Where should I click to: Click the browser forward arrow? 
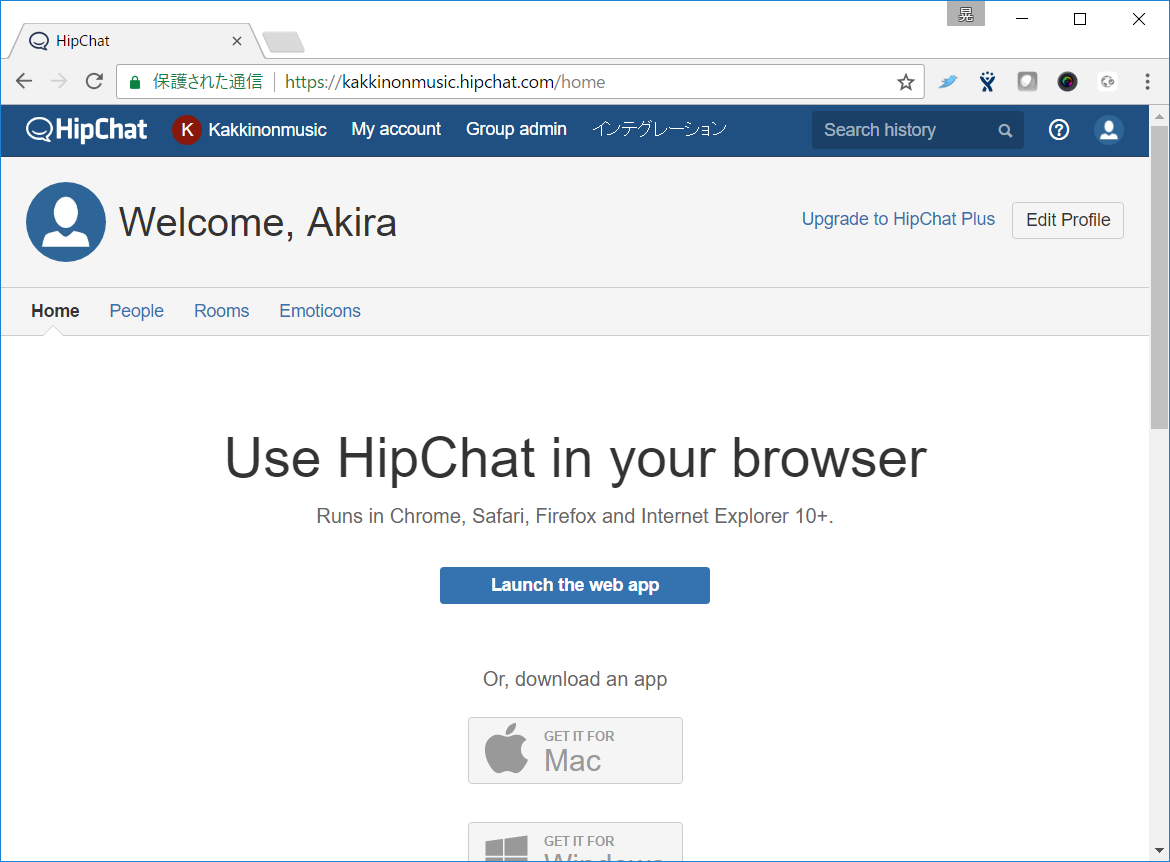click(x=59, y=81)
